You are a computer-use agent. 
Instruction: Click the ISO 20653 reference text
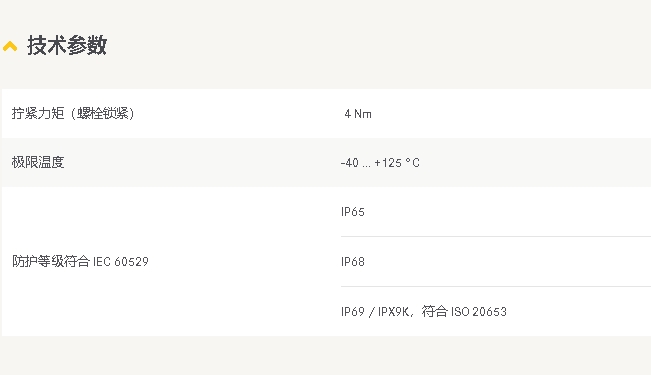coord(479,311)
